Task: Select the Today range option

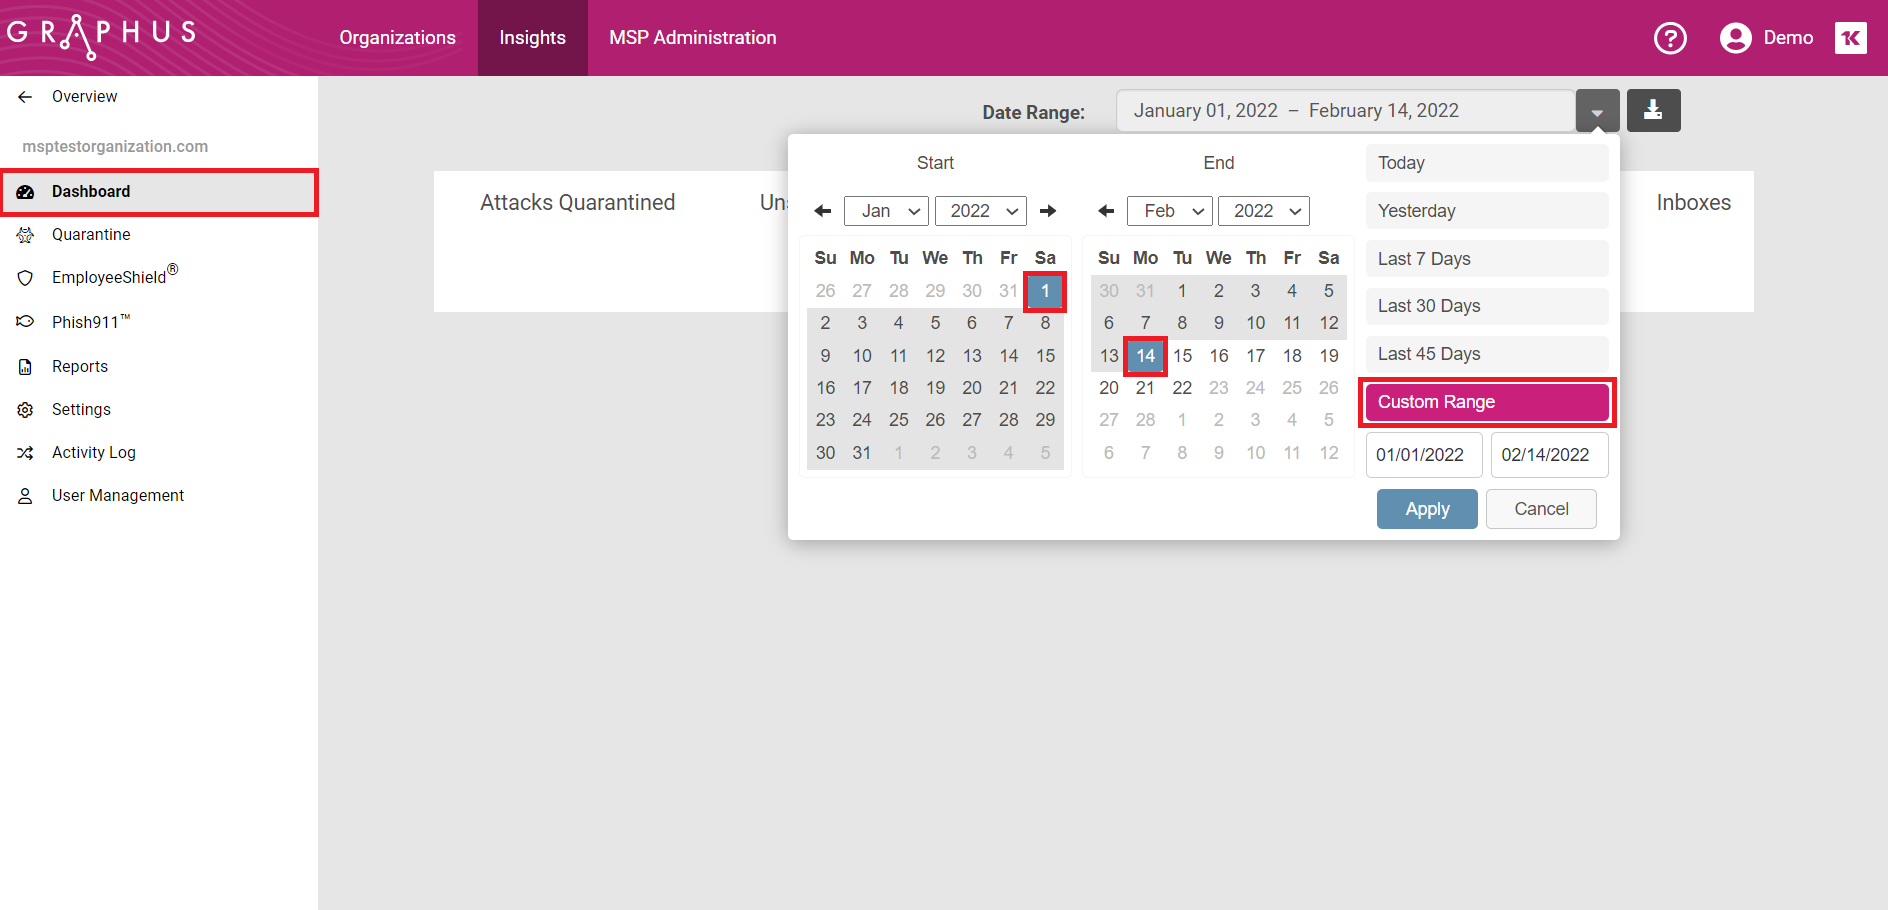Action: click(1487, 163)
